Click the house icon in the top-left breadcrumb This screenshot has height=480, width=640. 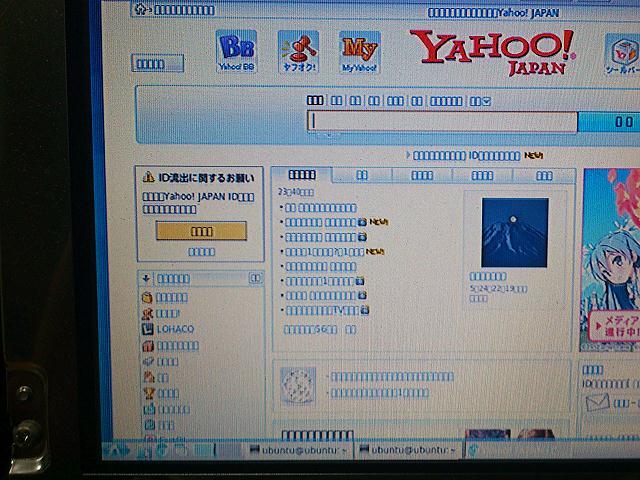(140, 9)
